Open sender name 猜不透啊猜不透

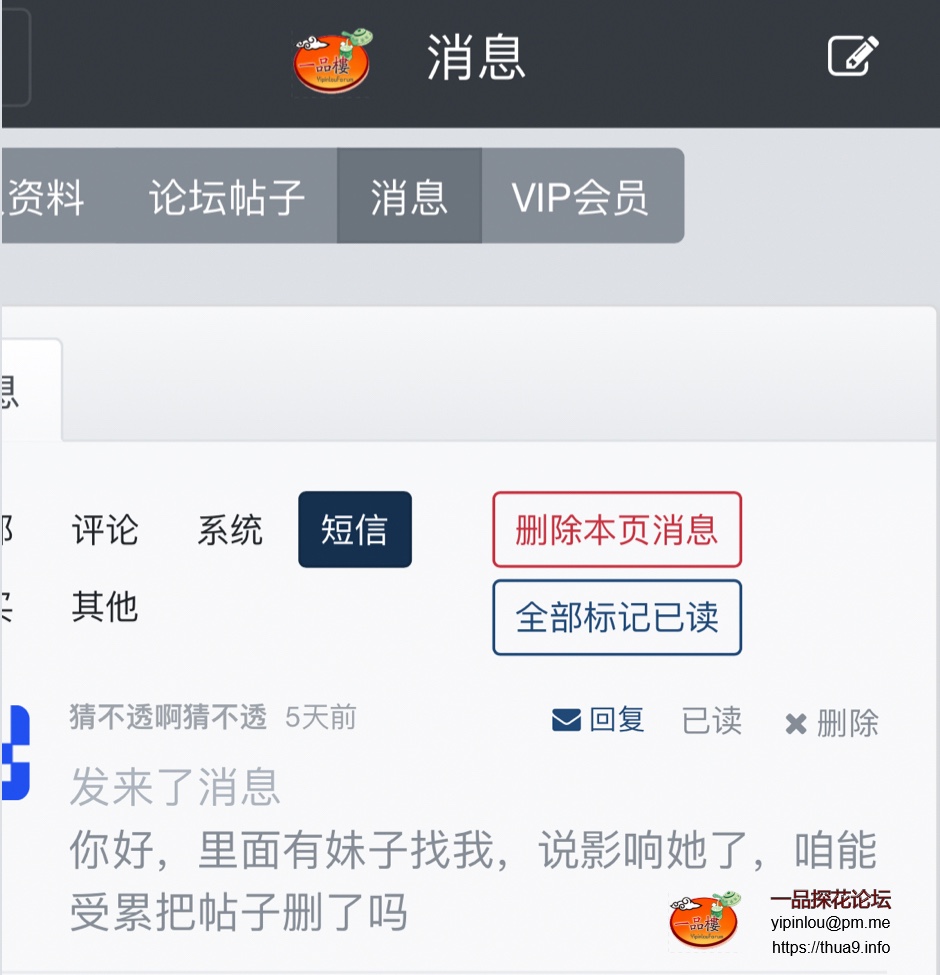(168, 716)
